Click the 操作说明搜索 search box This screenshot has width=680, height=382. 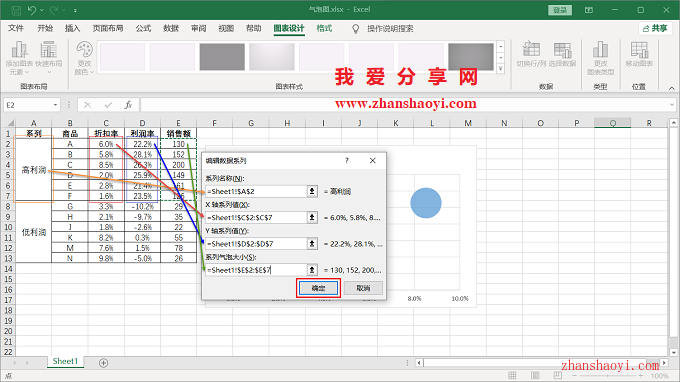click(390, 29)
